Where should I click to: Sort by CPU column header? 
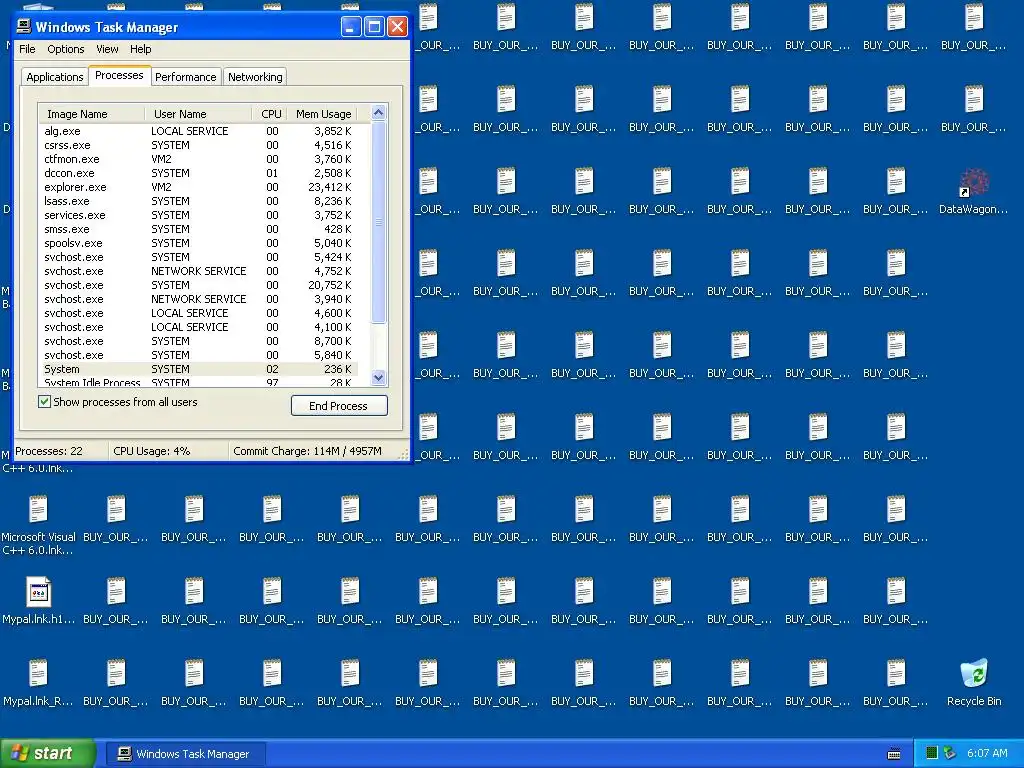[270, 114]
